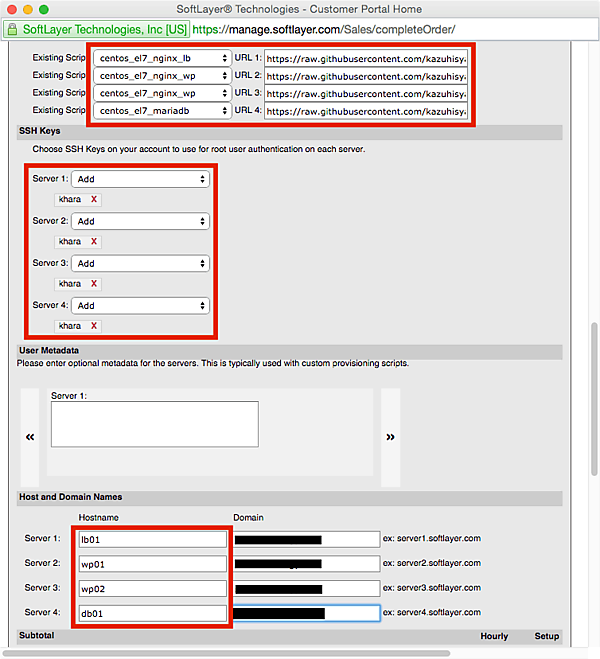Click the horizontal scrollbar at bottom

click(x=227, y=654)
